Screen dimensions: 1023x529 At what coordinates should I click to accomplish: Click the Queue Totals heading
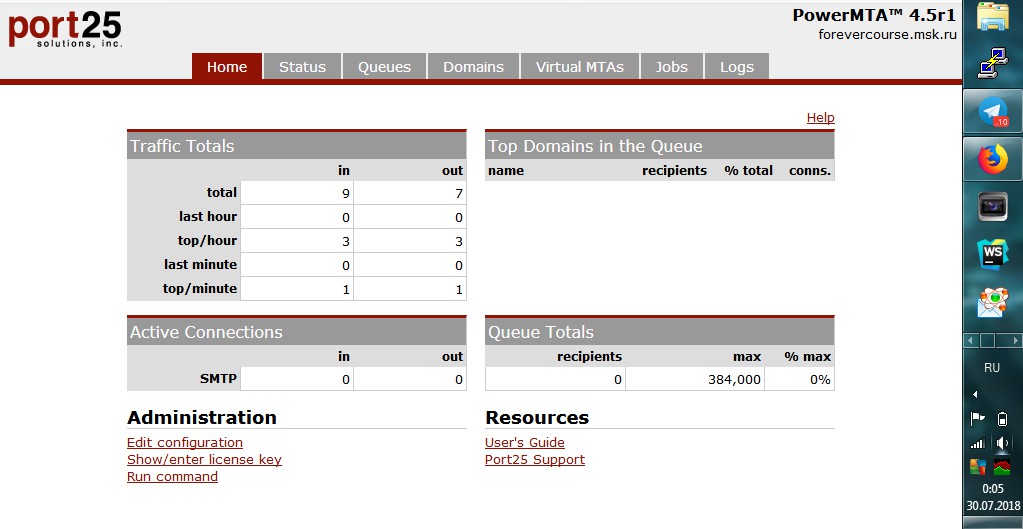541,332
